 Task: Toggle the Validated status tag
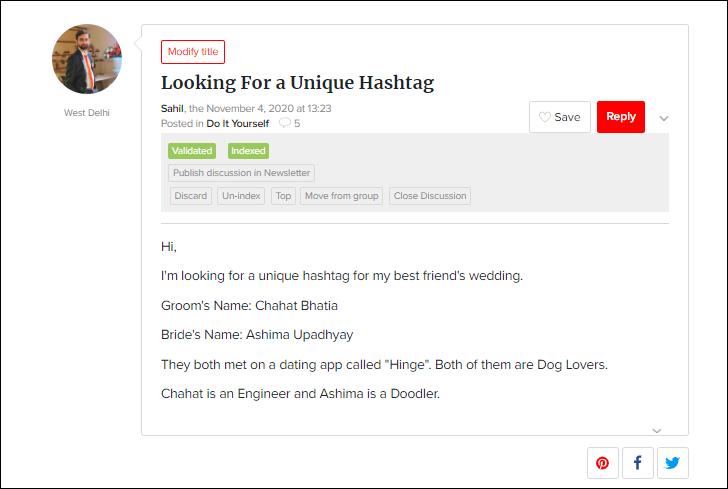[x=192, y=151]
